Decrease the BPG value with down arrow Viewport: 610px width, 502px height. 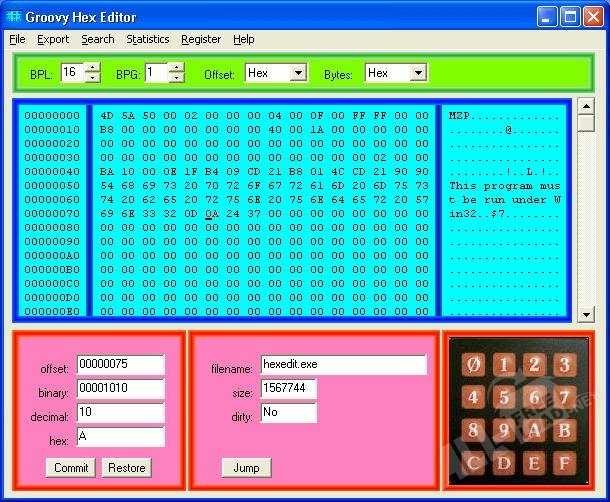(177, 77)
